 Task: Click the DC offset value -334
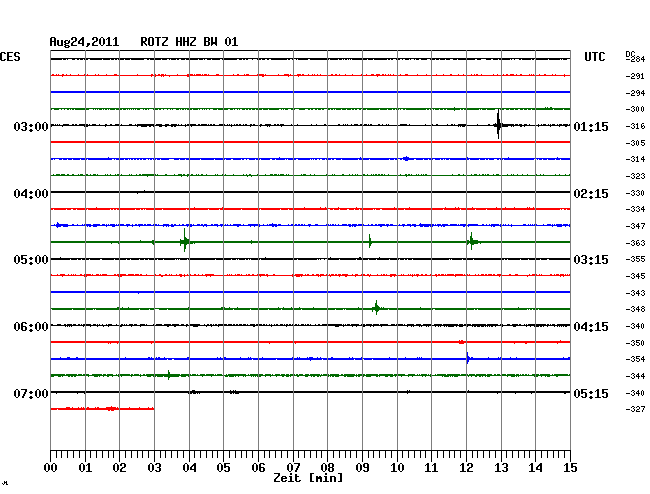coord(635,209)
